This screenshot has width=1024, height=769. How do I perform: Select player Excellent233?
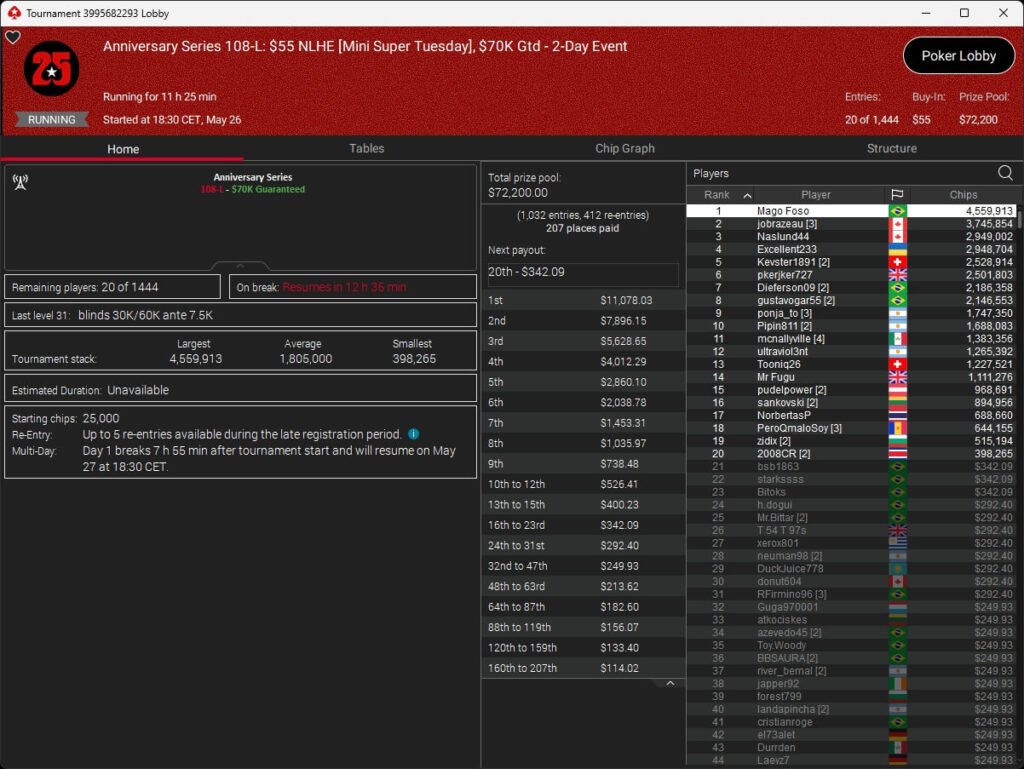(852, 249)
